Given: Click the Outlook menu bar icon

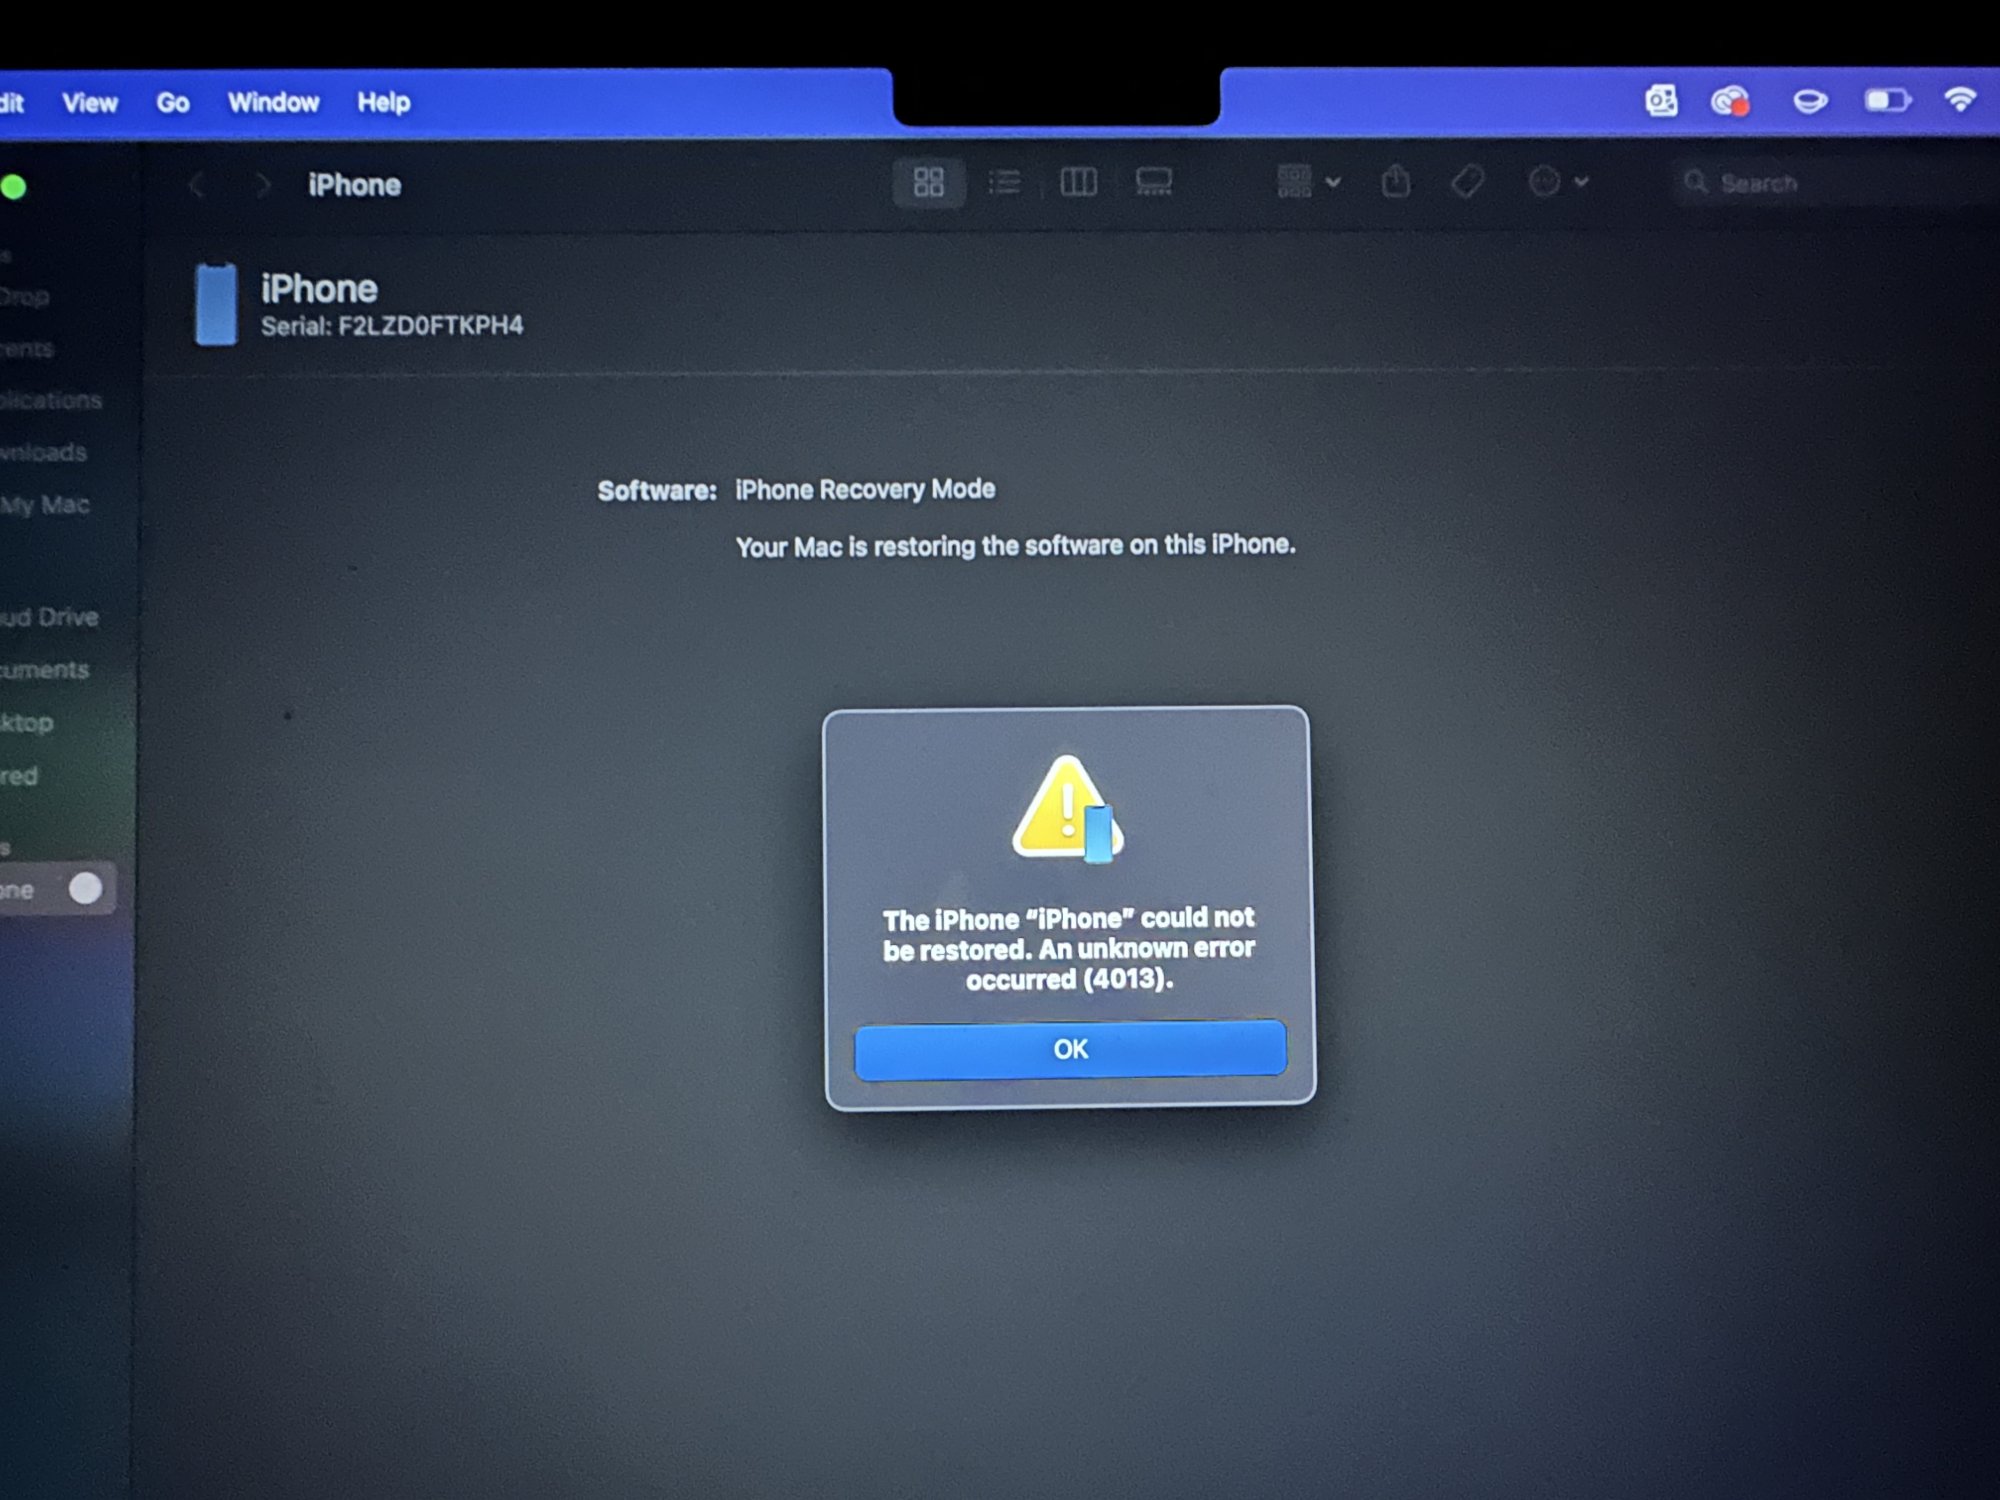Looking at the screenshot, I should click(x=1661, y=101).
